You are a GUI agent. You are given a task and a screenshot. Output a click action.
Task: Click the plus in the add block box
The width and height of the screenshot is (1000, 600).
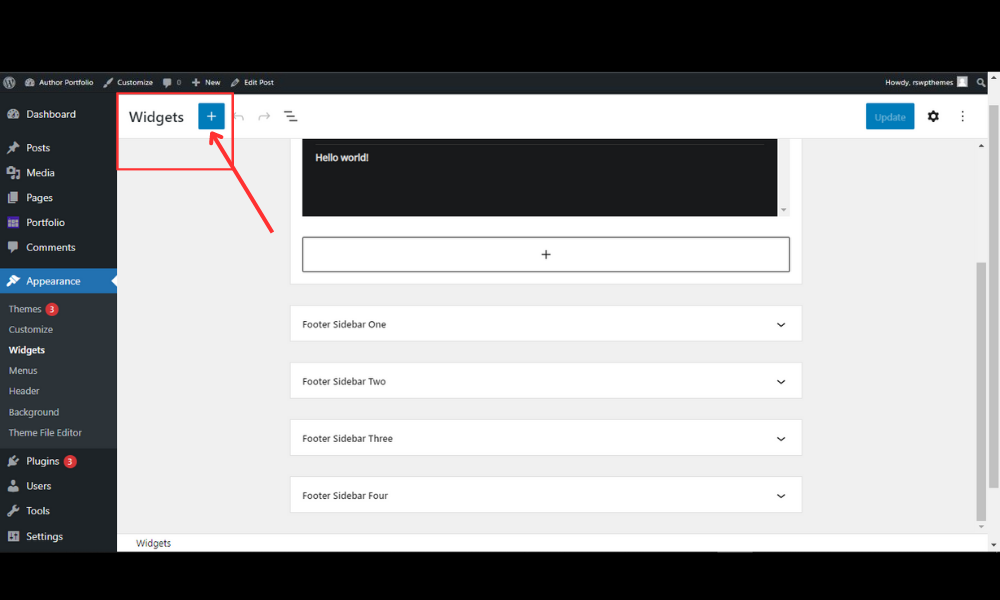pyautogui.click(x=546, y=254)
